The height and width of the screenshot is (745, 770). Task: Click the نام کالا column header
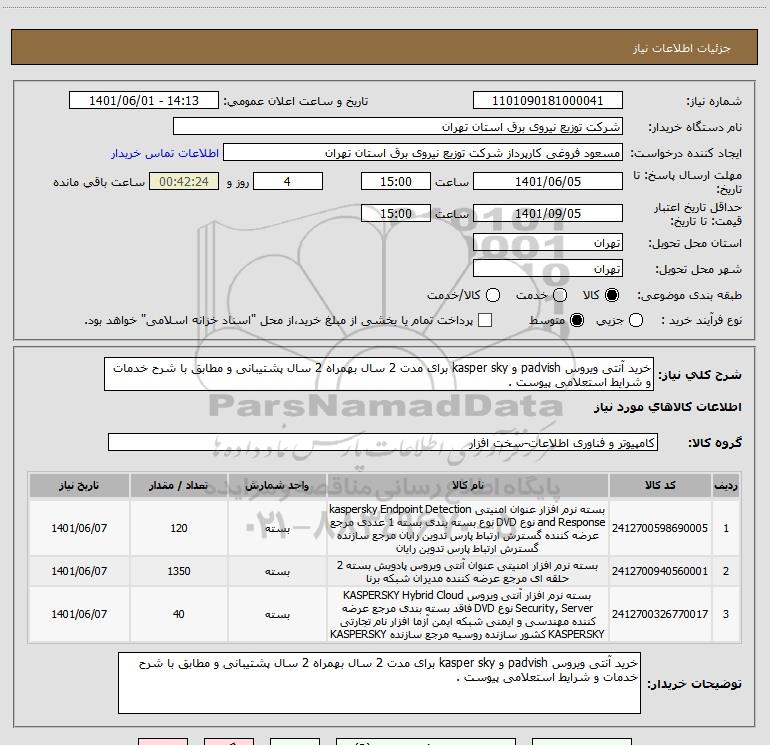(468, 486)
